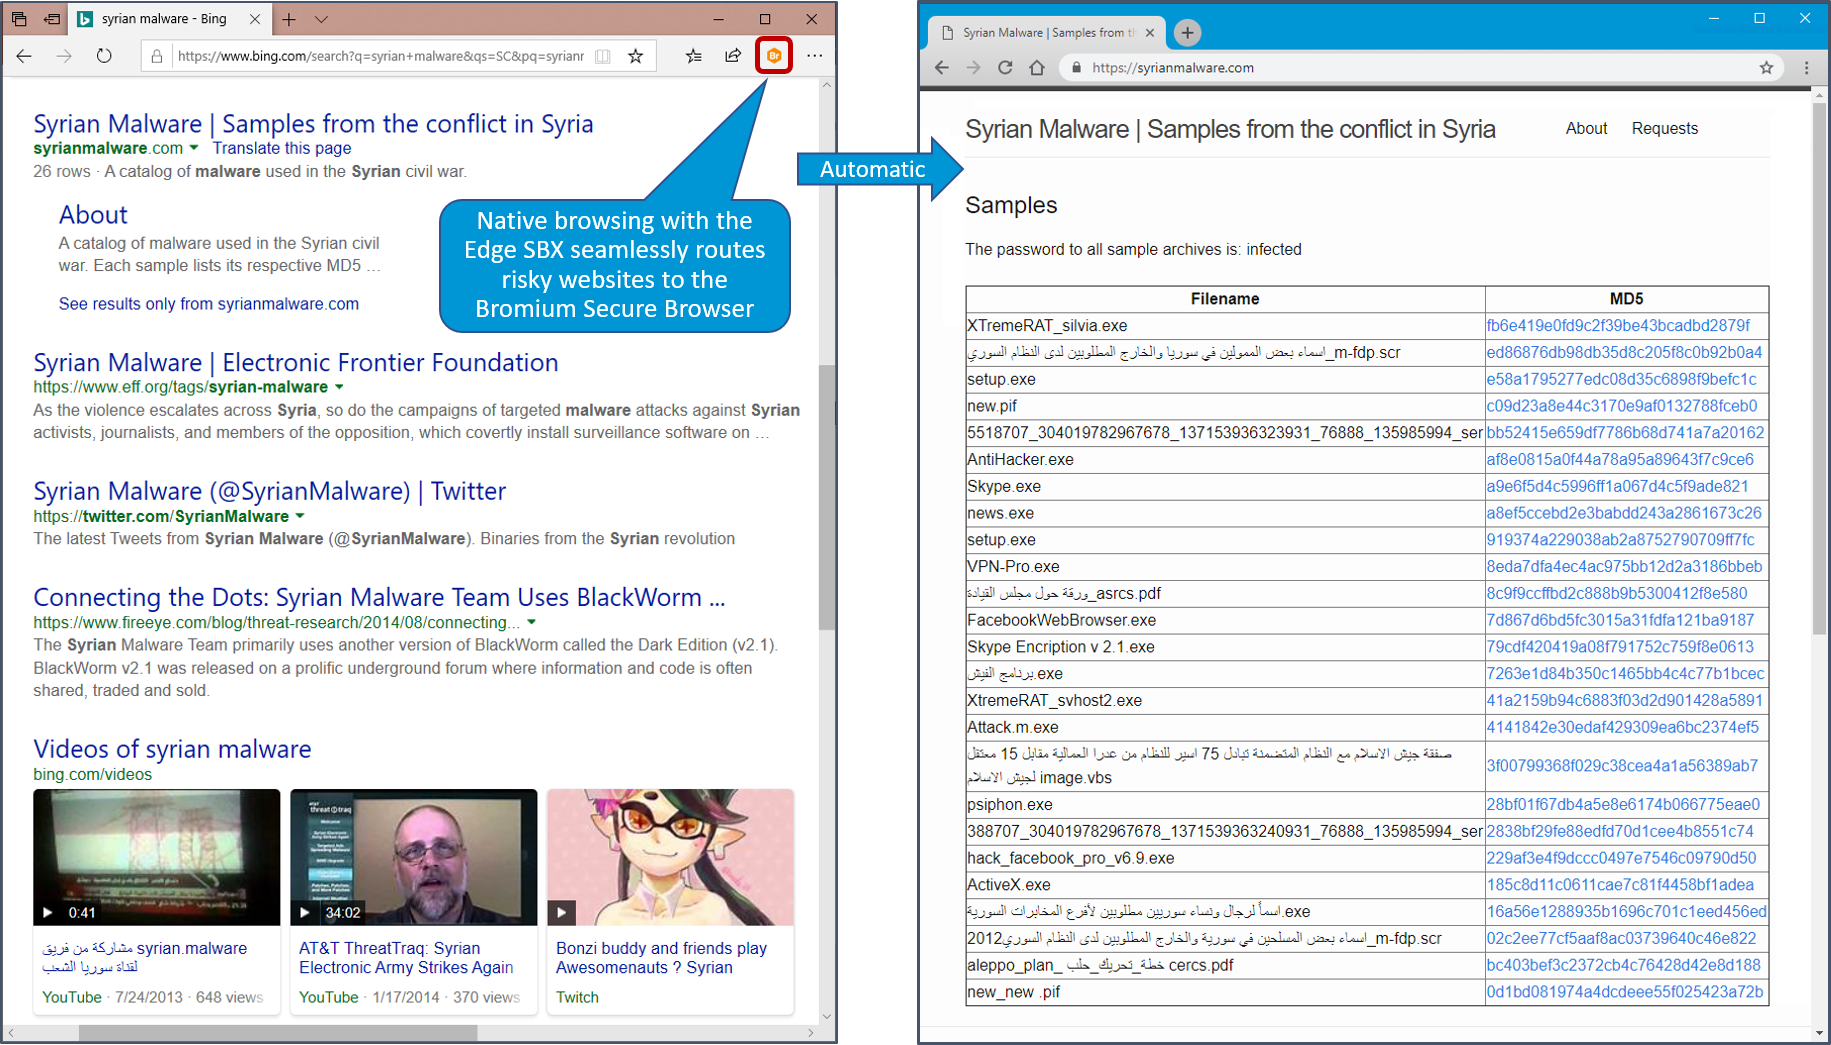Viewport: 1831px width, 1045px height.
Task: Open a new tab in Edge
Action: (x=289, y=19)
